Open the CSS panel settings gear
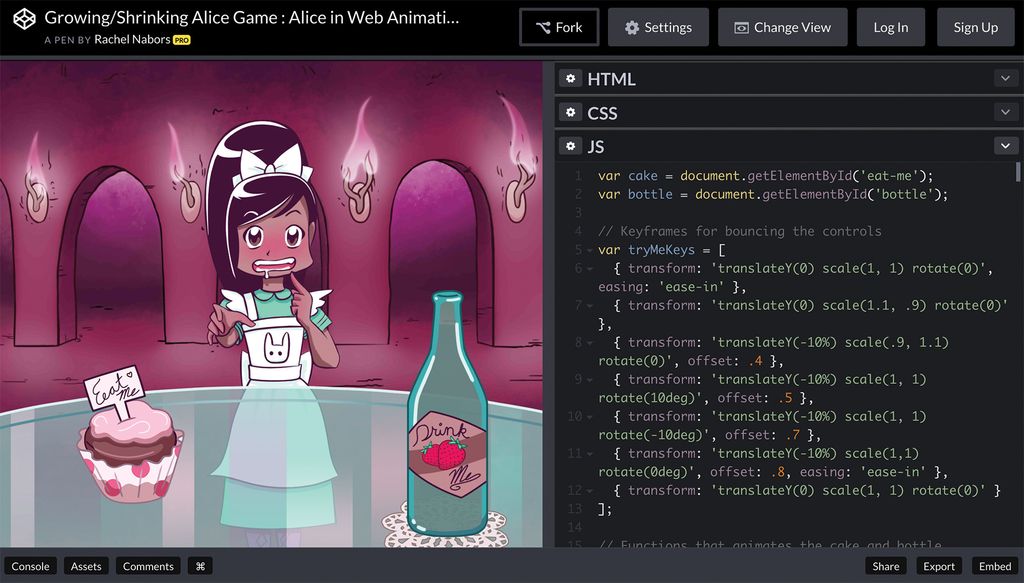 click(x=570, y=112)
